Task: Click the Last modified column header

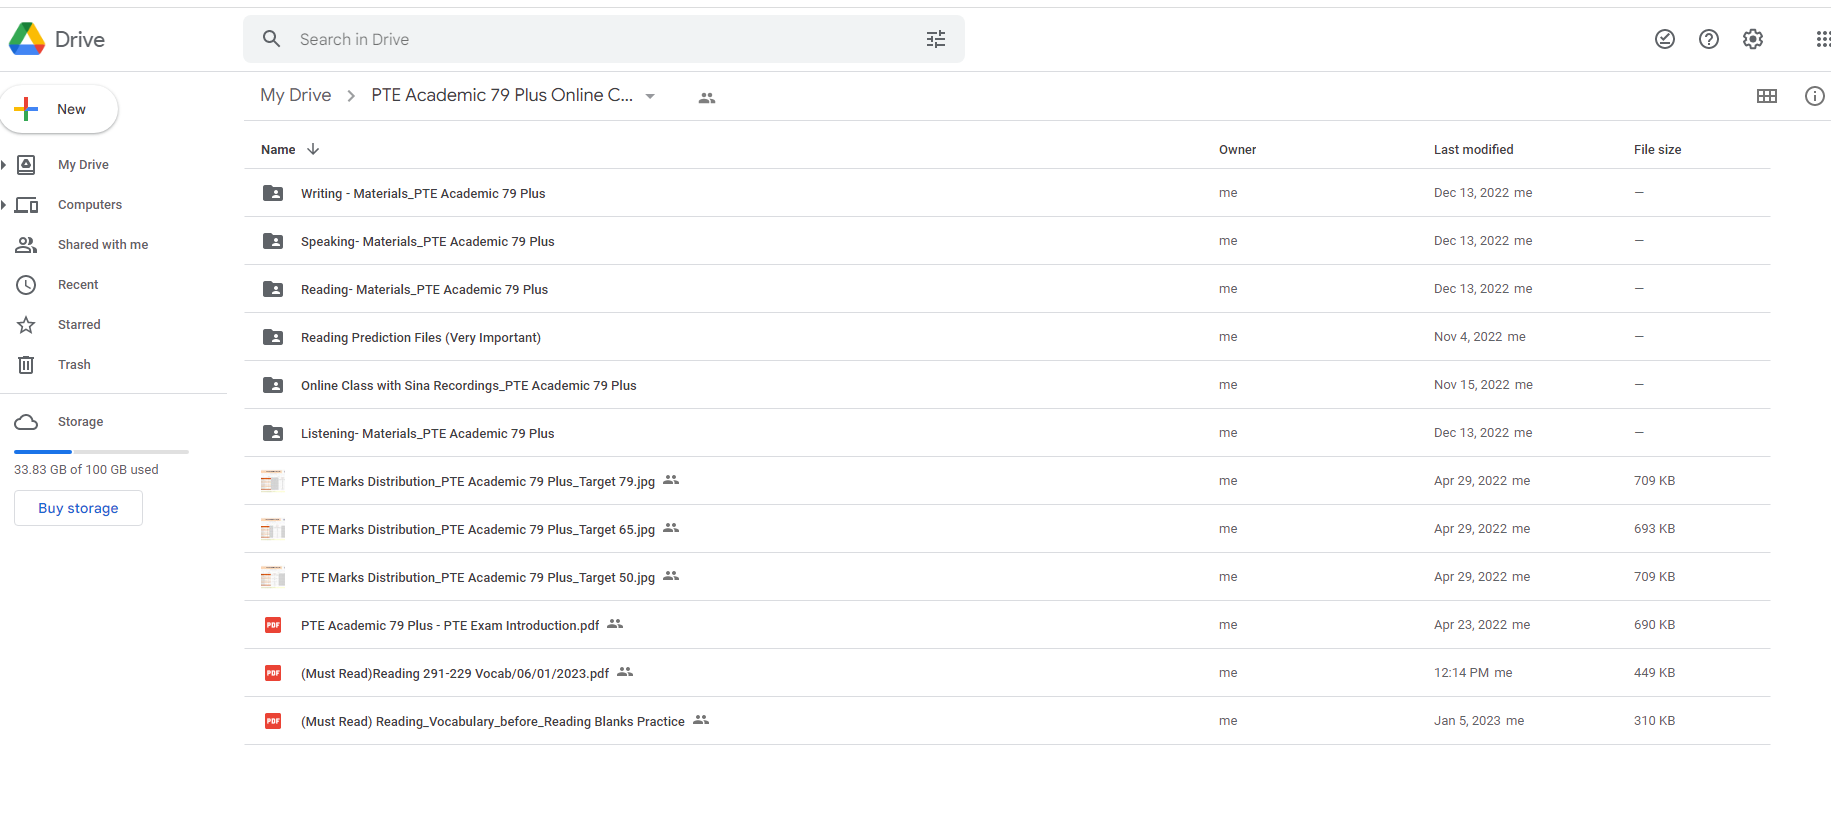Action: [x=1473, y=150]
